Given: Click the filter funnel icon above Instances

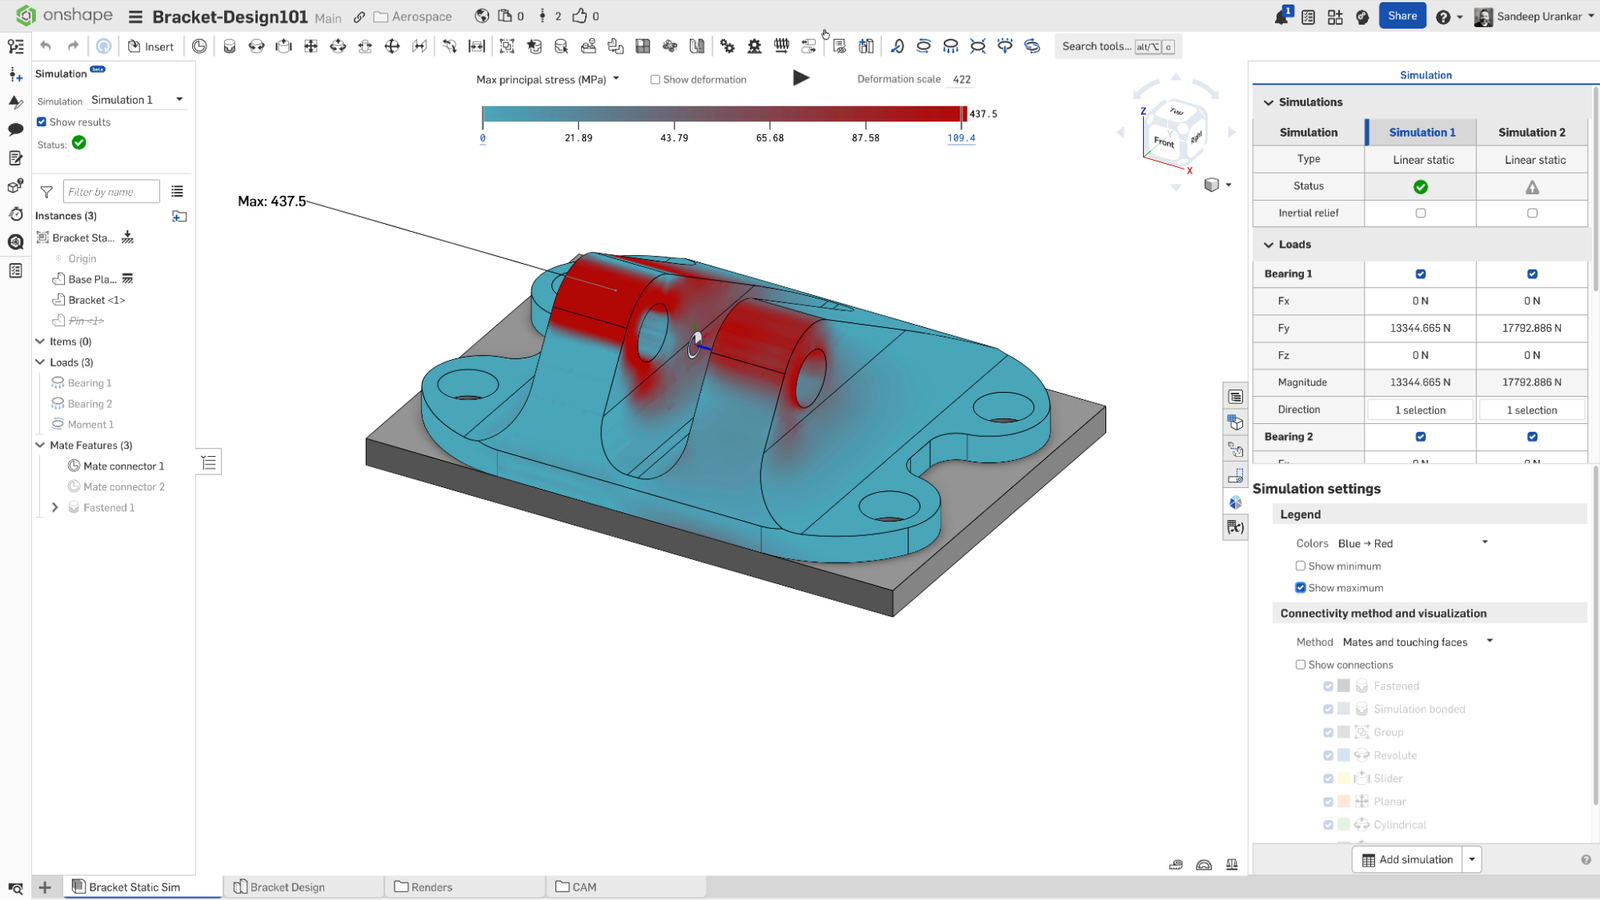Looking at the screenshot, I should (46, 191).
